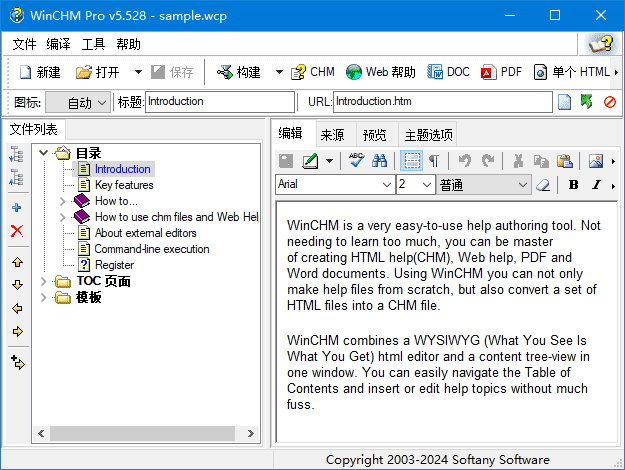Click the editor save disk icon

point(286,161)
